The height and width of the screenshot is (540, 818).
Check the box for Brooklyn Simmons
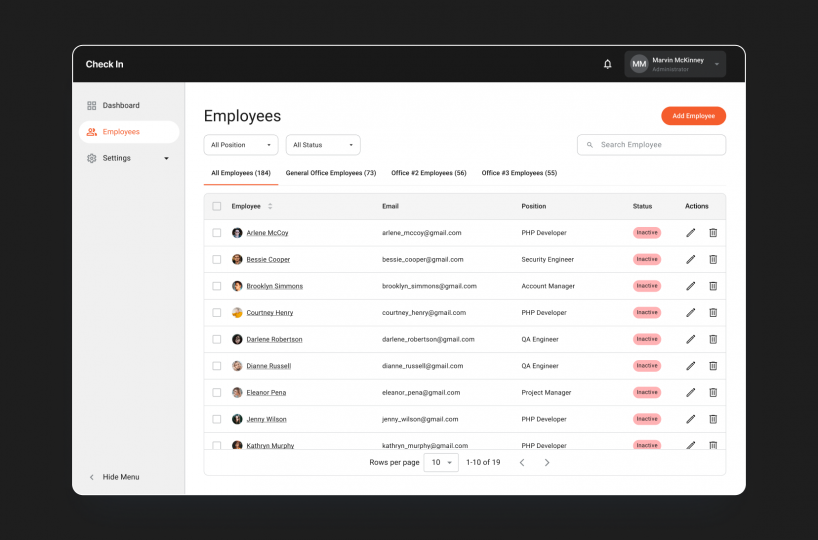click(217, 286)
